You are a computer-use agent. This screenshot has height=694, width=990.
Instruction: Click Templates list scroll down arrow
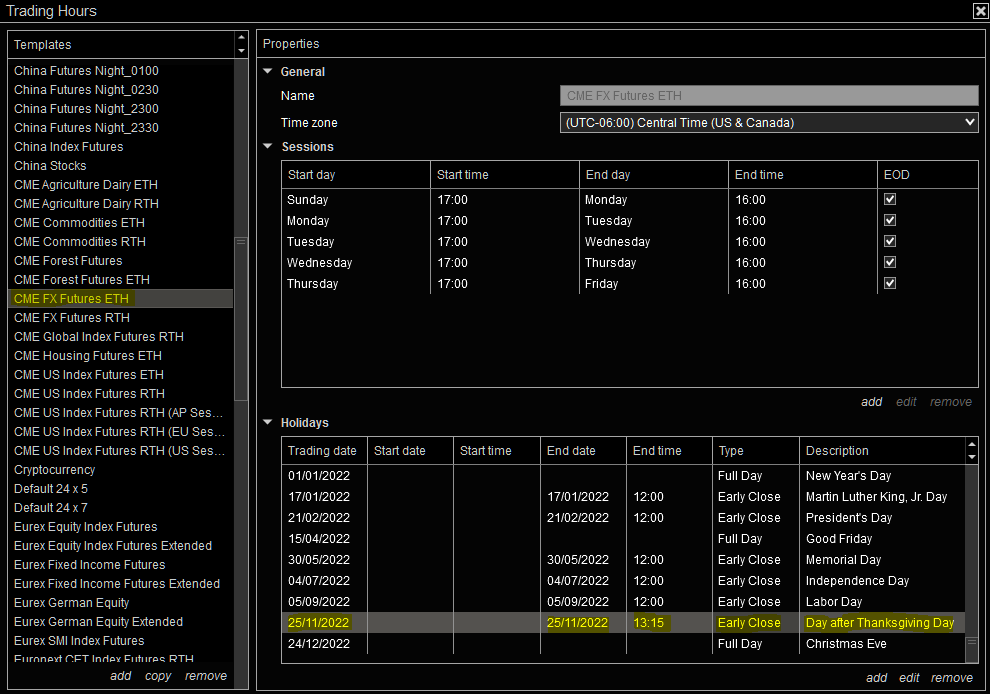tap(241, 50)
